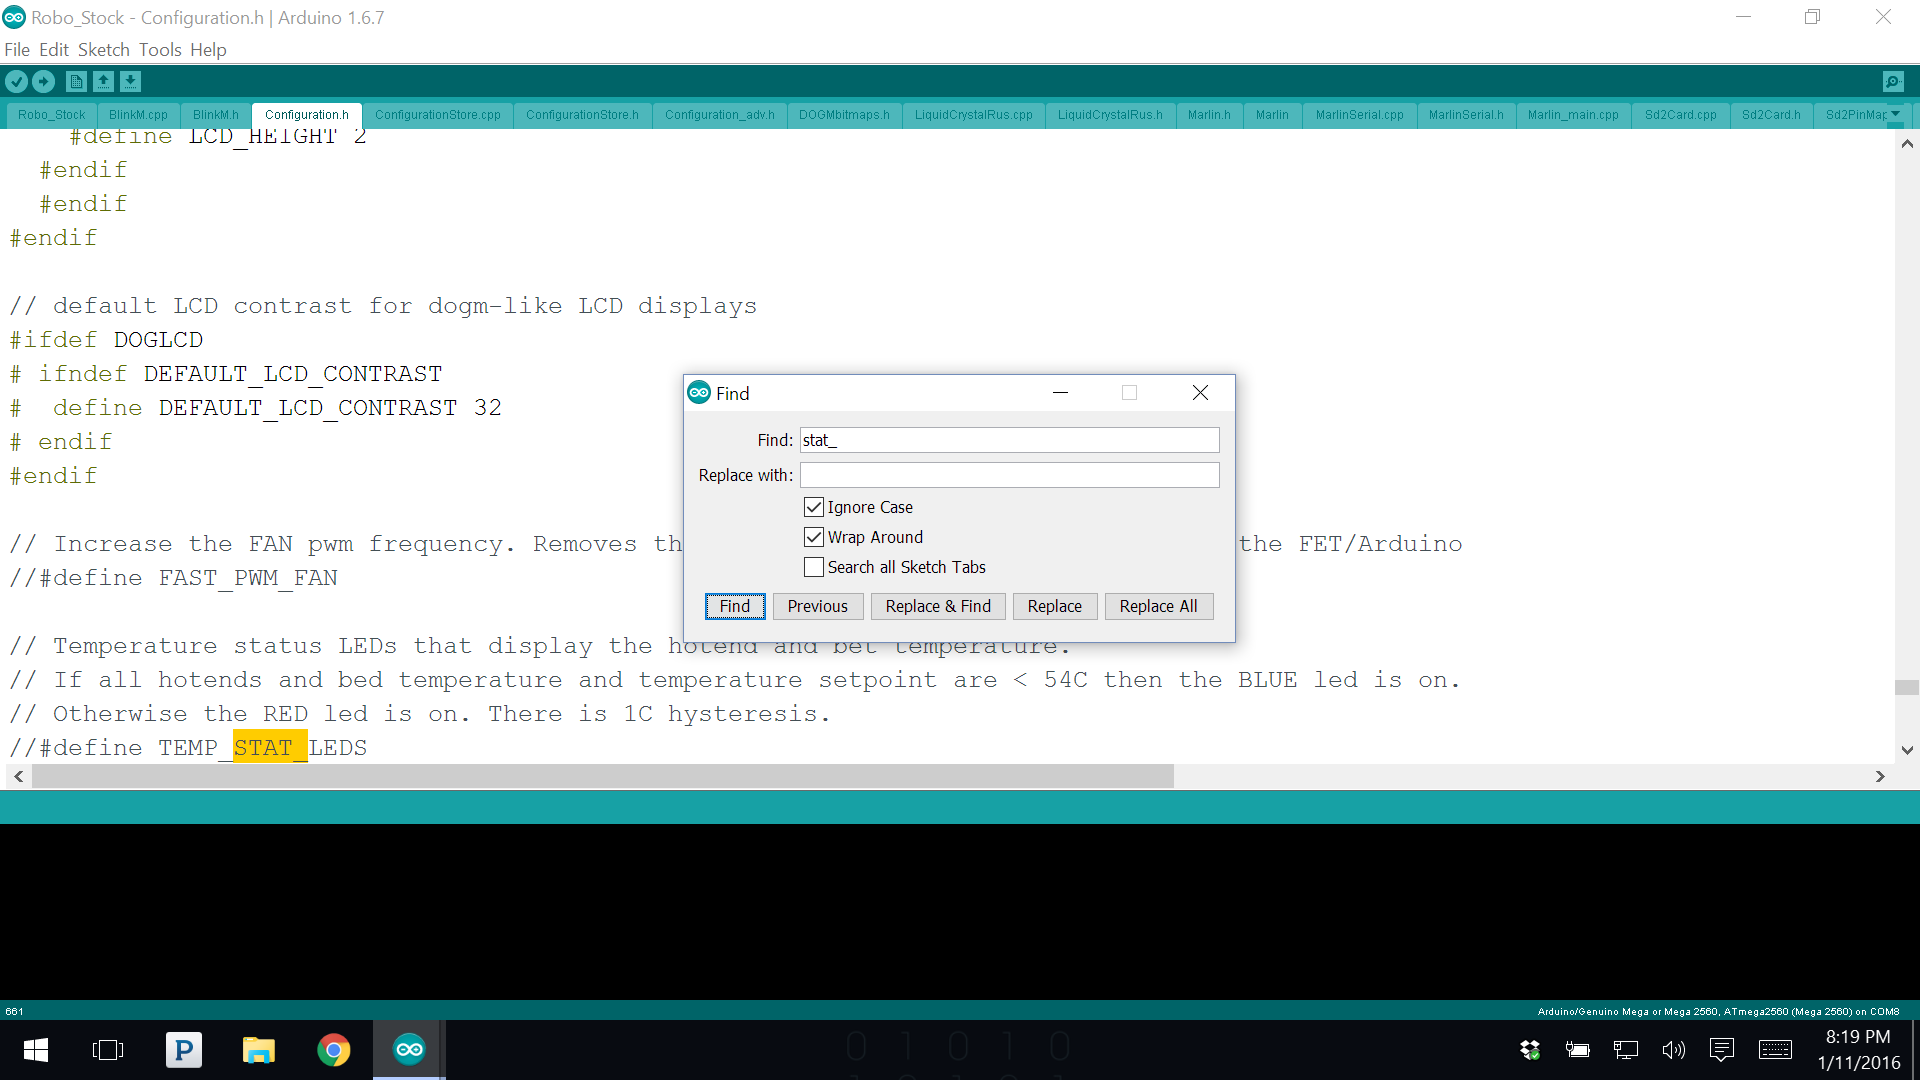This screenshot has height=1080, width=1920.
Task: Select the Configuration.h tab
Action: point(306,115)
